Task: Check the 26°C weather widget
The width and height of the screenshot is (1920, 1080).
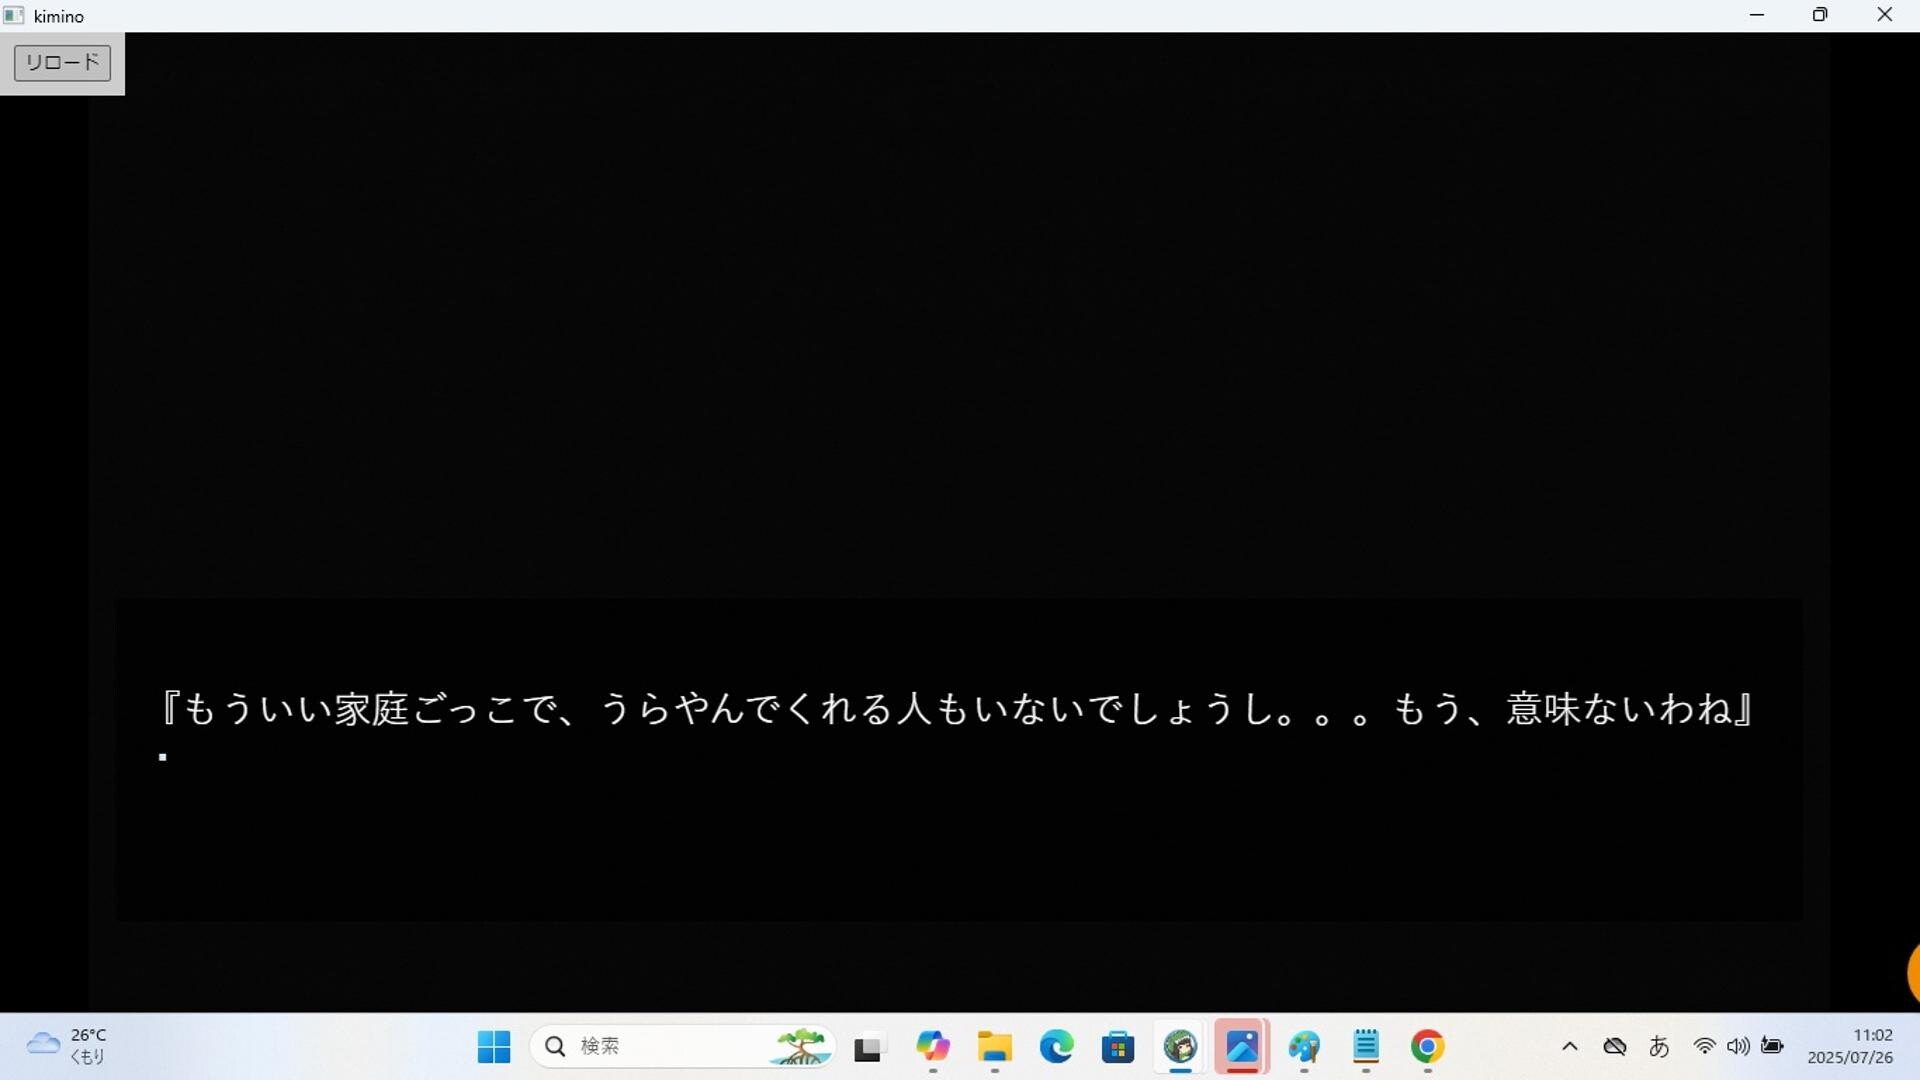Action: coord(65,1046)
